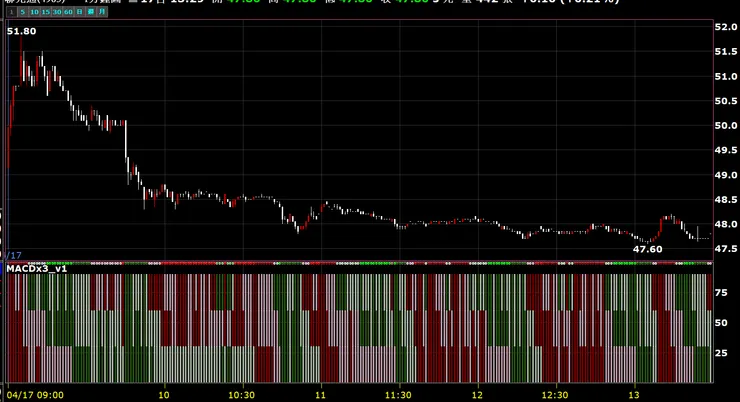Switch chart to 15-minute interval
The height and width of the screenshot is (402, 740).
[46, 12]
